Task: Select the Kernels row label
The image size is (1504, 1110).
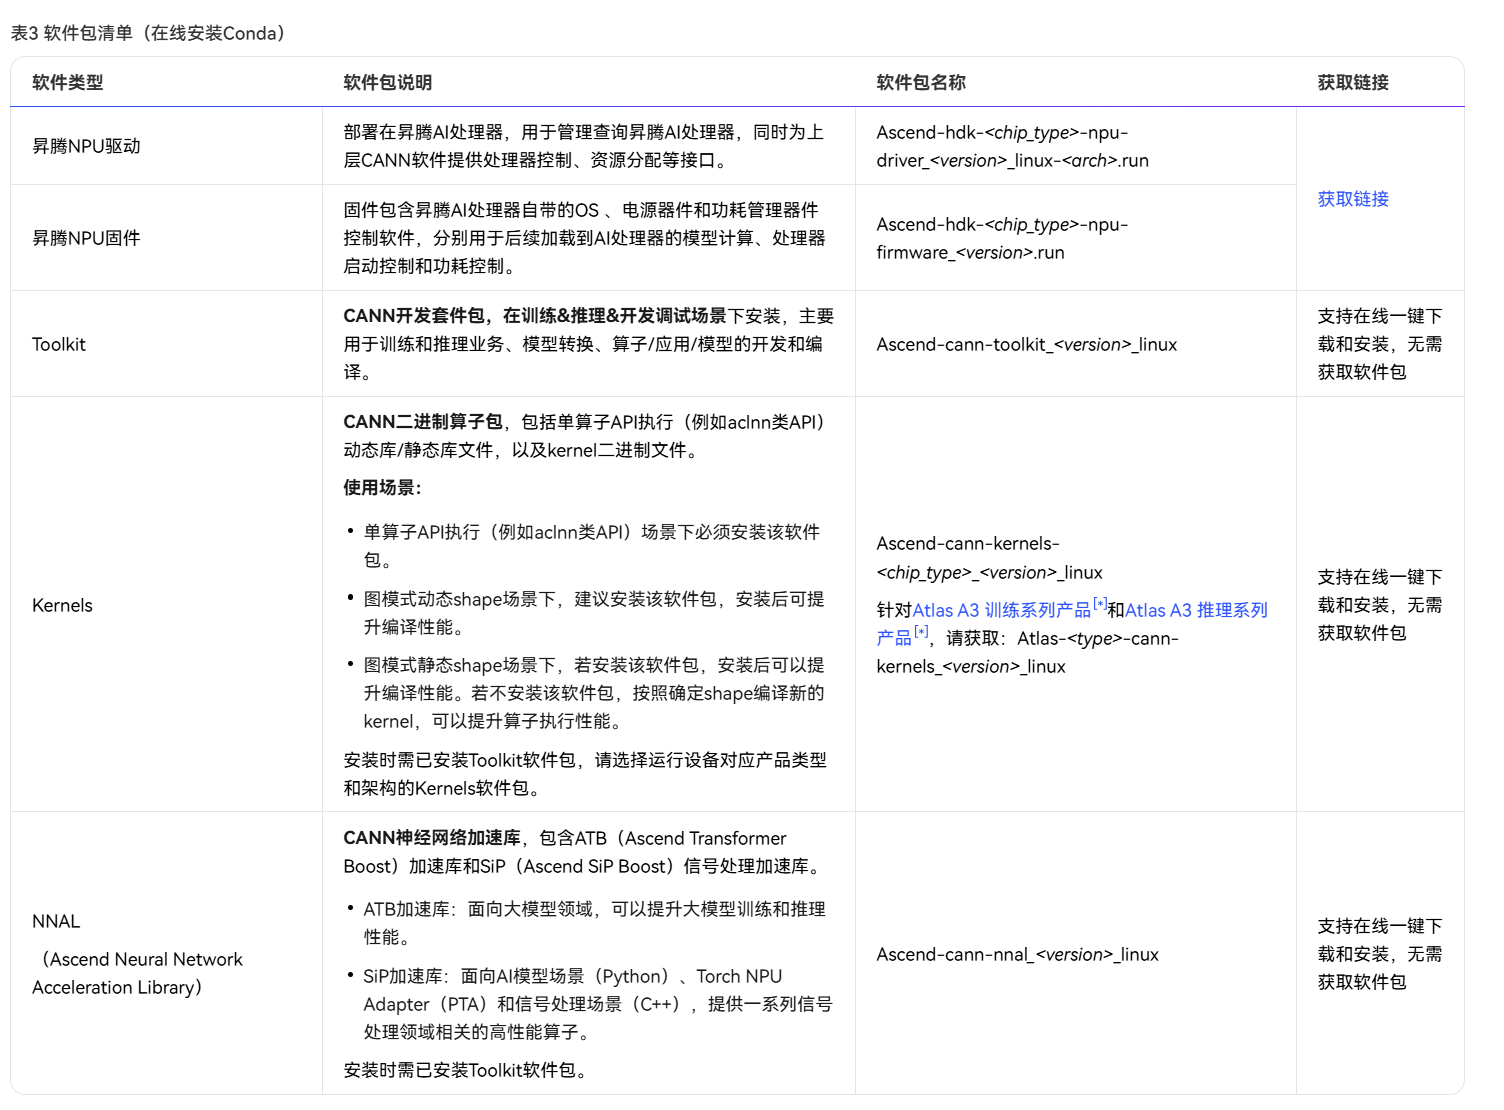Action: 62,605
